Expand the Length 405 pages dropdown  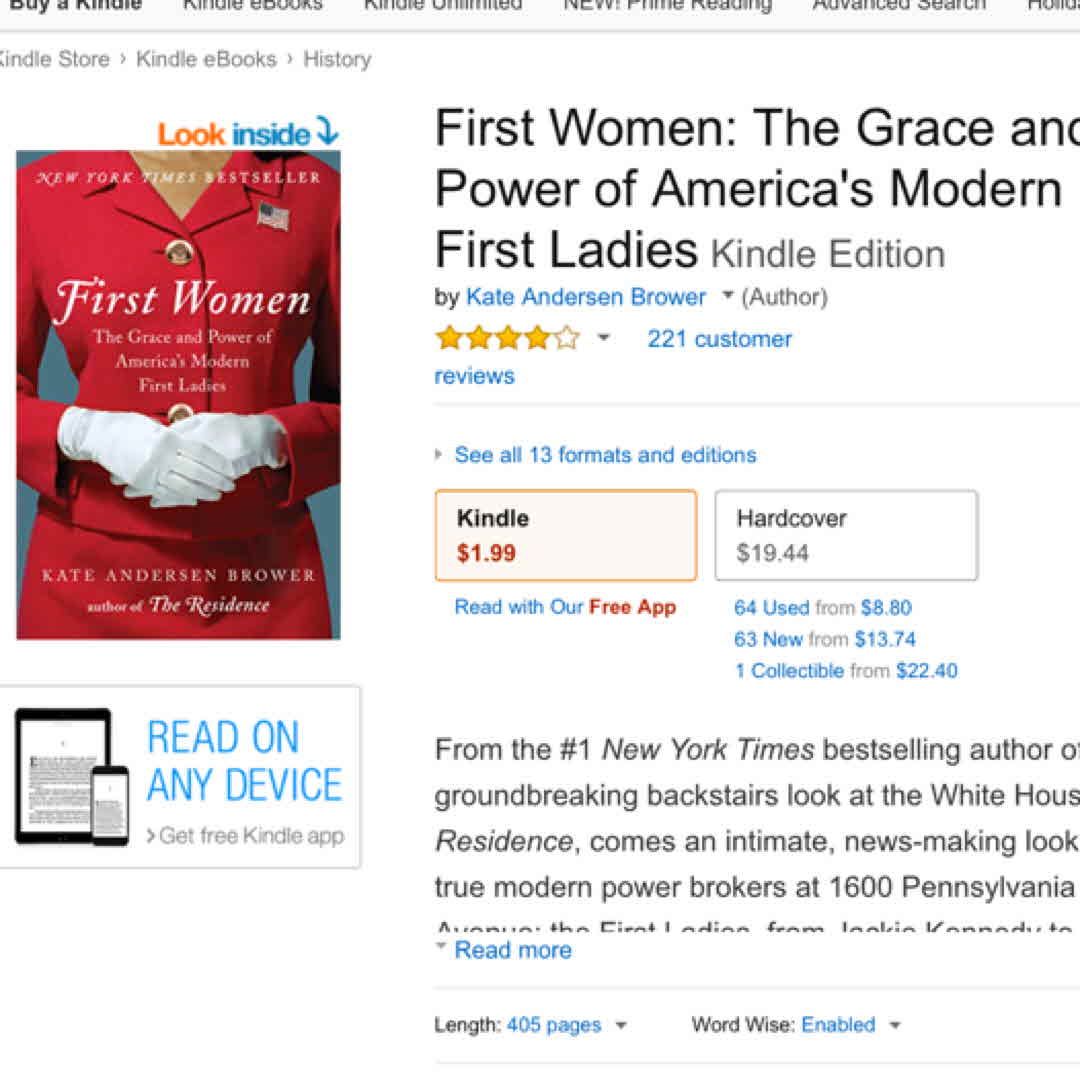621,1026
